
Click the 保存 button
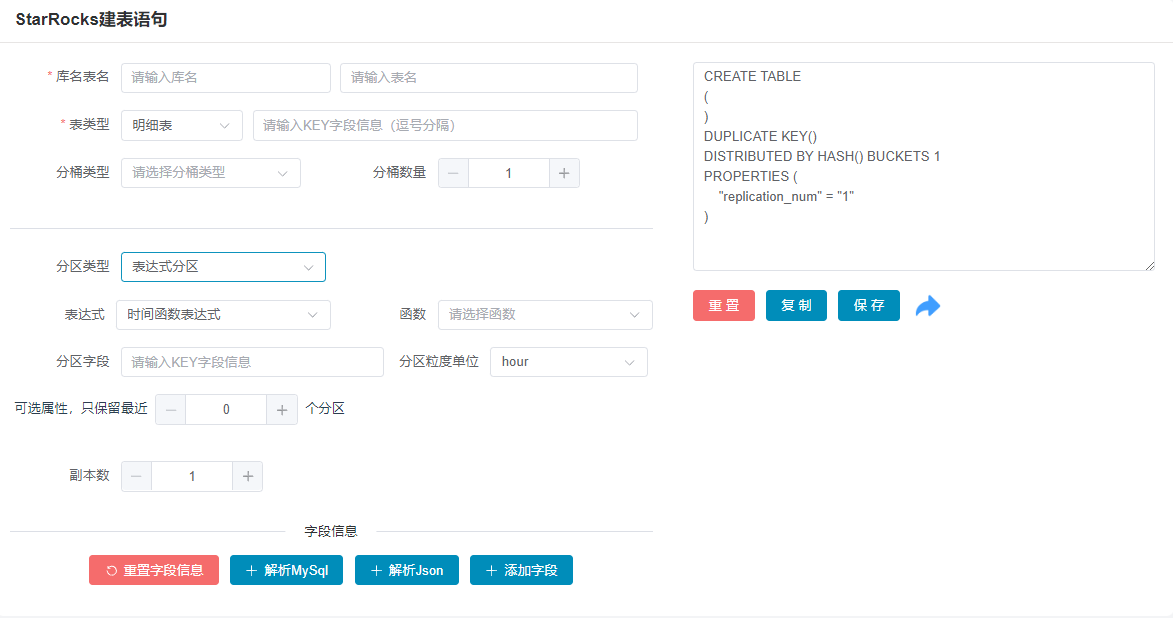tap(869, 305)
